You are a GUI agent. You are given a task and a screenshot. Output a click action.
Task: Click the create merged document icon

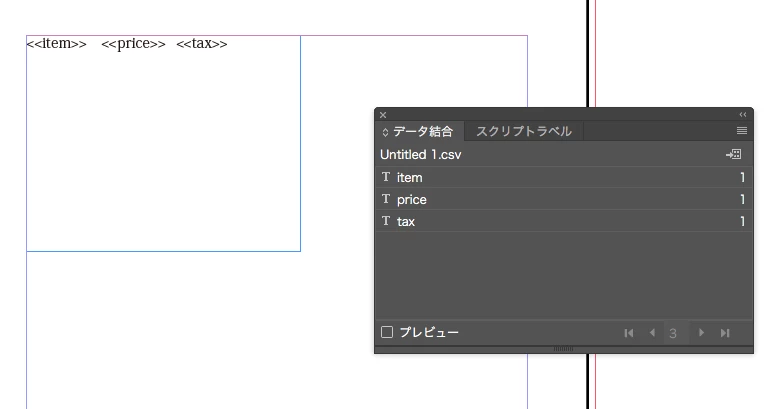click(x=734, y=154)
